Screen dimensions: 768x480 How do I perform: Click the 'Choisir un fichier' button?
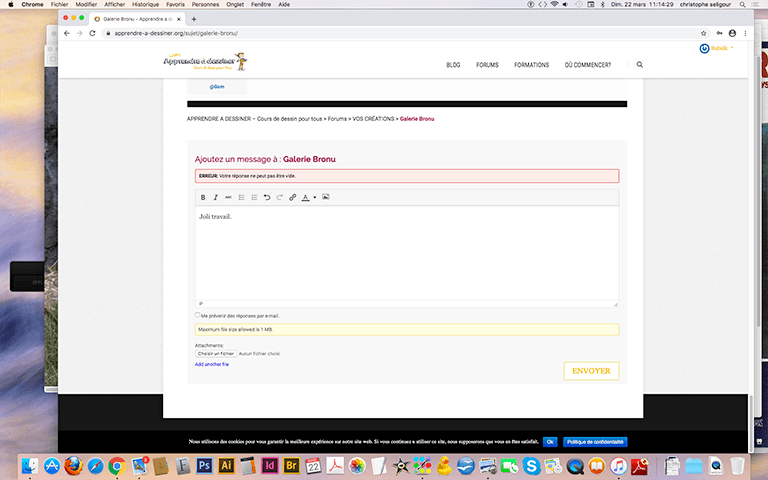click(x=216, y=354)
